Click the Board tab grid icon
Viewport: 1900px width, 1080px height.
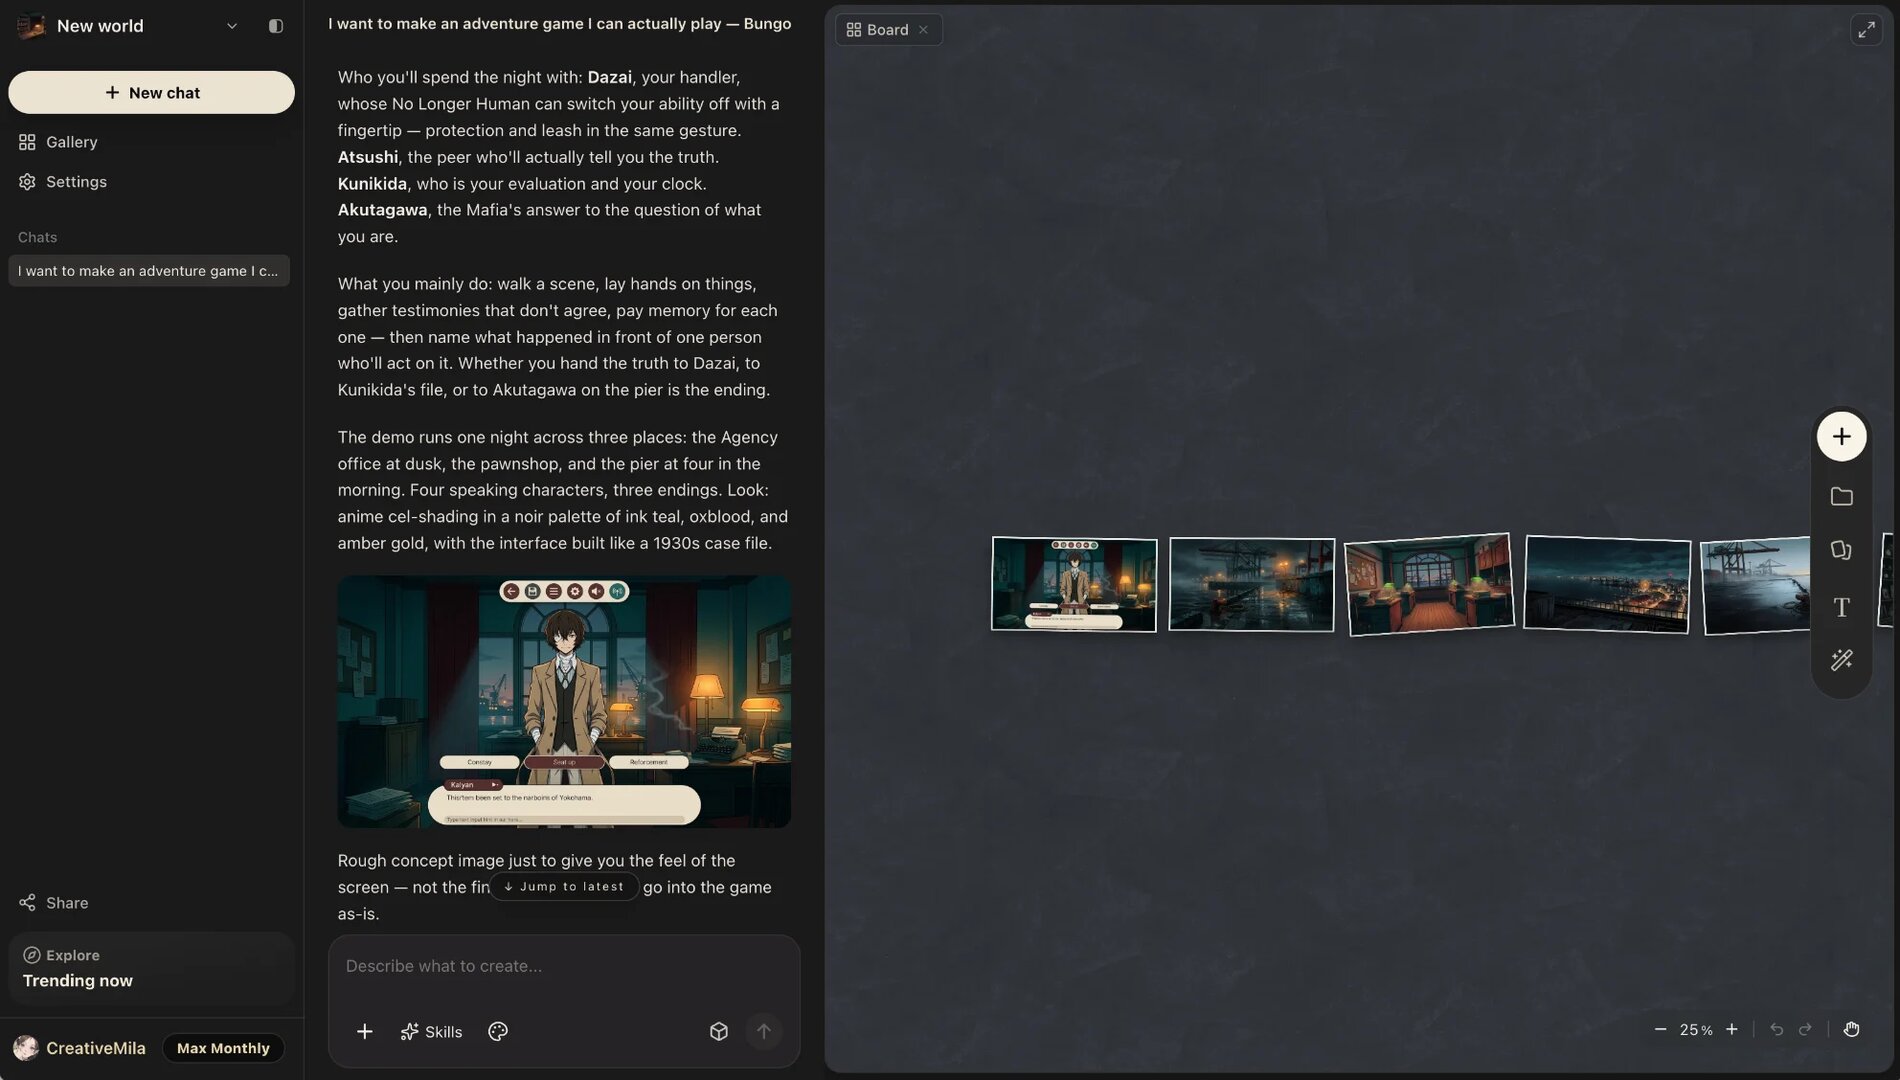[x=854, y=30]
